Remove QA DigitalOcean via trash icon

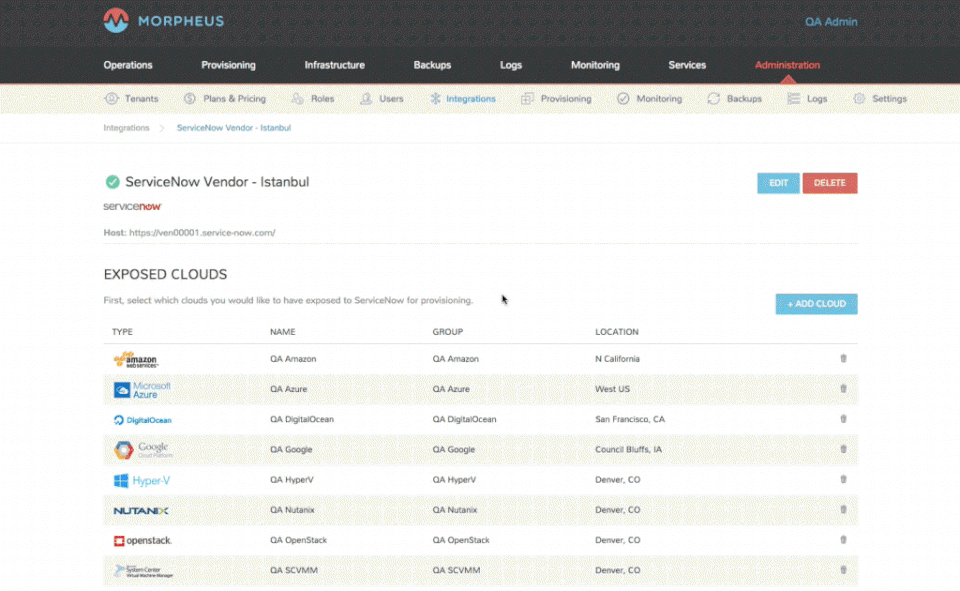(x=843, y=419)
